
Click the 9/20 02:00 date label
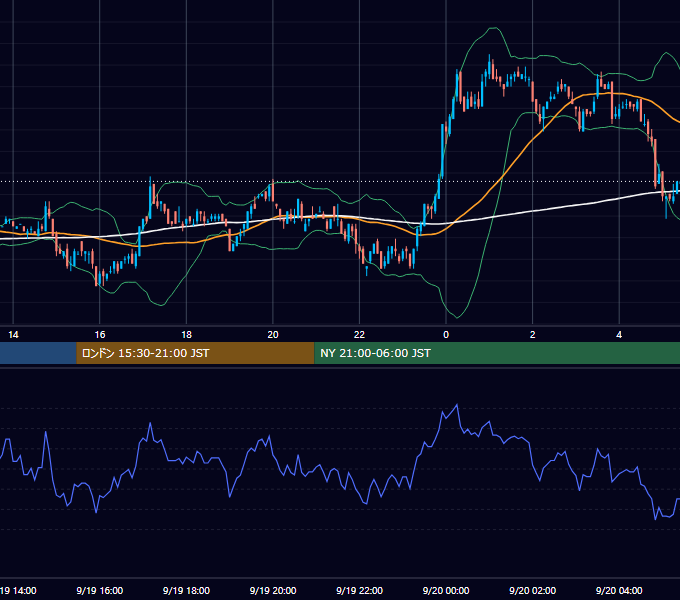[x=533, y=590]
